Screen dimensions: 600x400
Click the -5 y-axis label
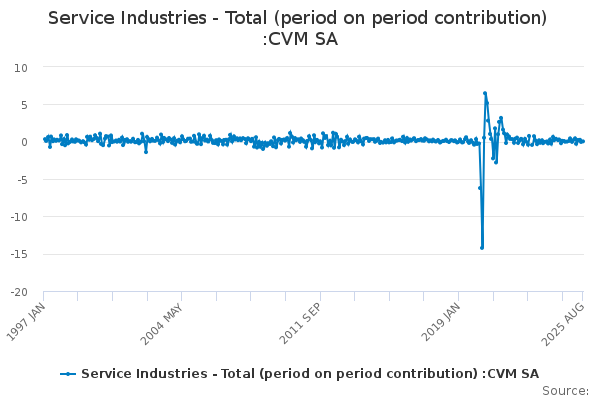coord(22,180)
